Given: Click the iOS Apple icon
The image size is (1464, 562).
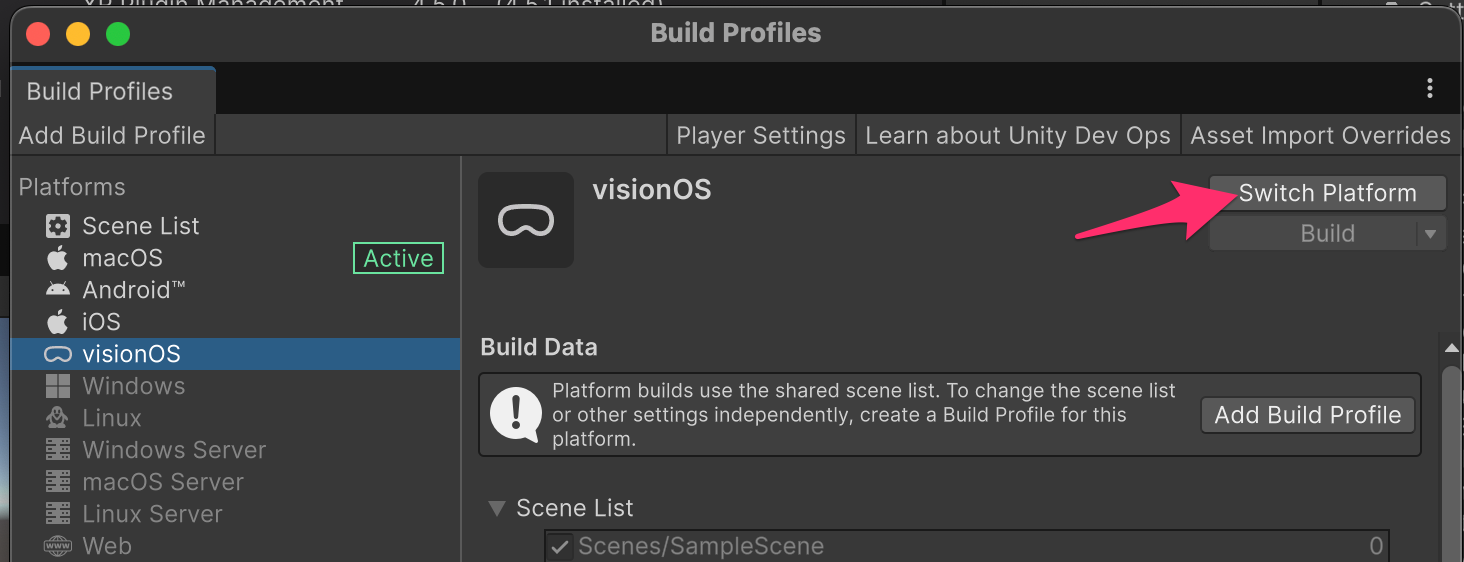Looking at the screenshot, I should click(58, 322).
